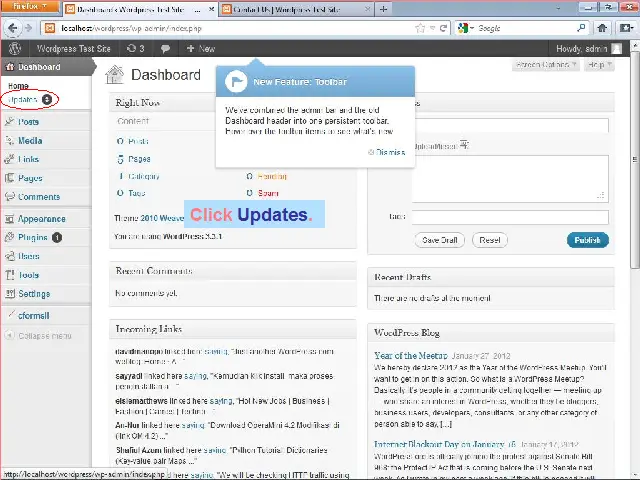Open a new browser tab with plus
The image size is (640, 480).
click(x=383, y=9)
